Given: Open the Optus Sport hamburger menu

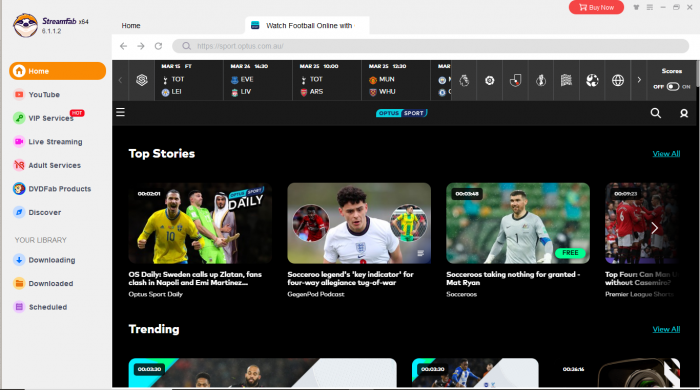Looking at the screenshot, I should 121,112.
